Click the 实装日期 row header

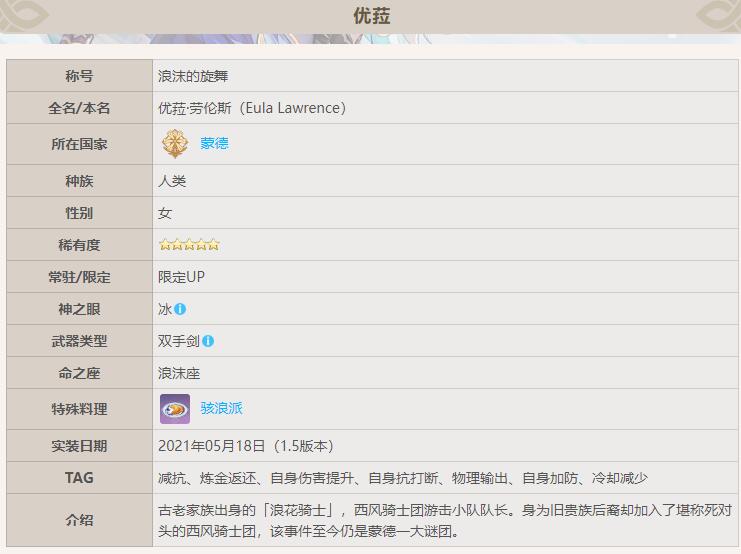(x=79, y=446)
